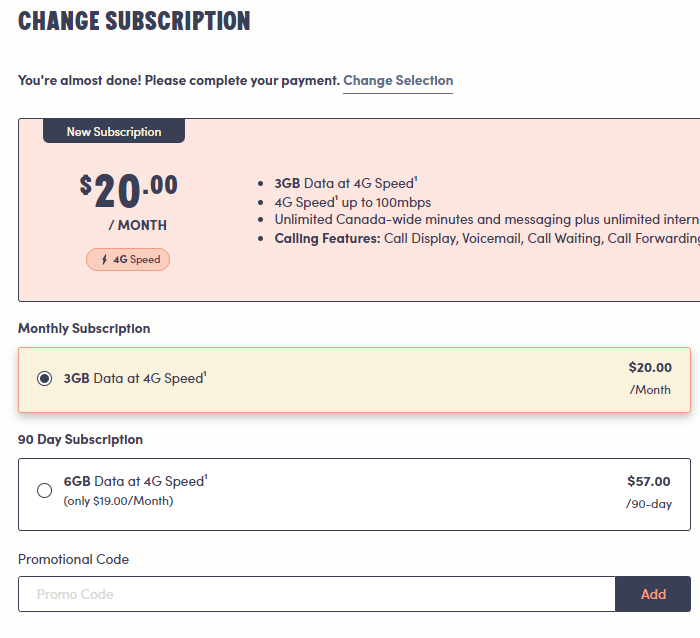Click the Change Subscription heading
Screen dimensions: 700x638
(134, 21)
